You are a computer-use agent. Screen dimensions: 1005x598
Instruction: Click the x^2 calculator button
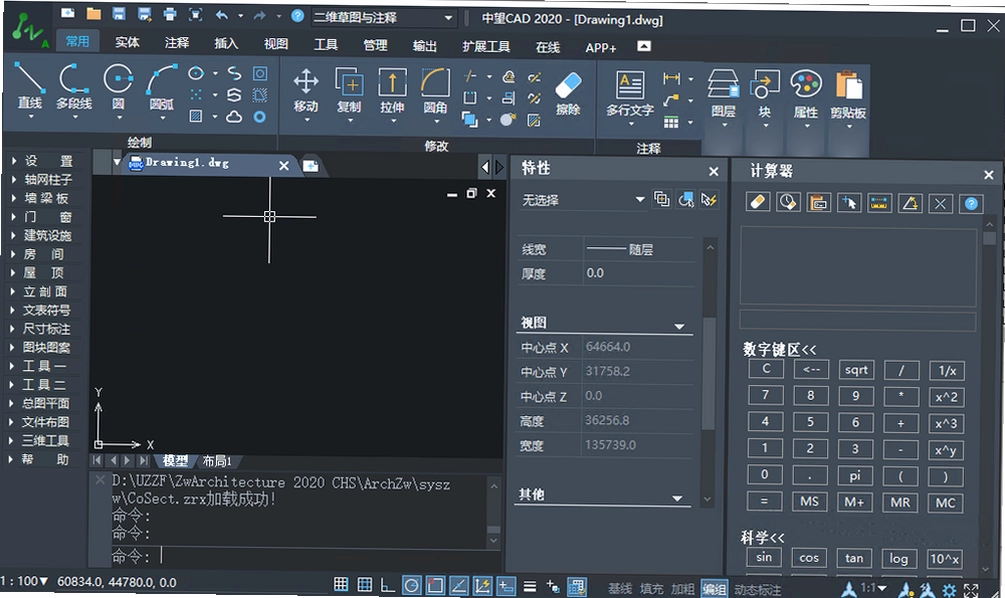(x=946, y=397)
